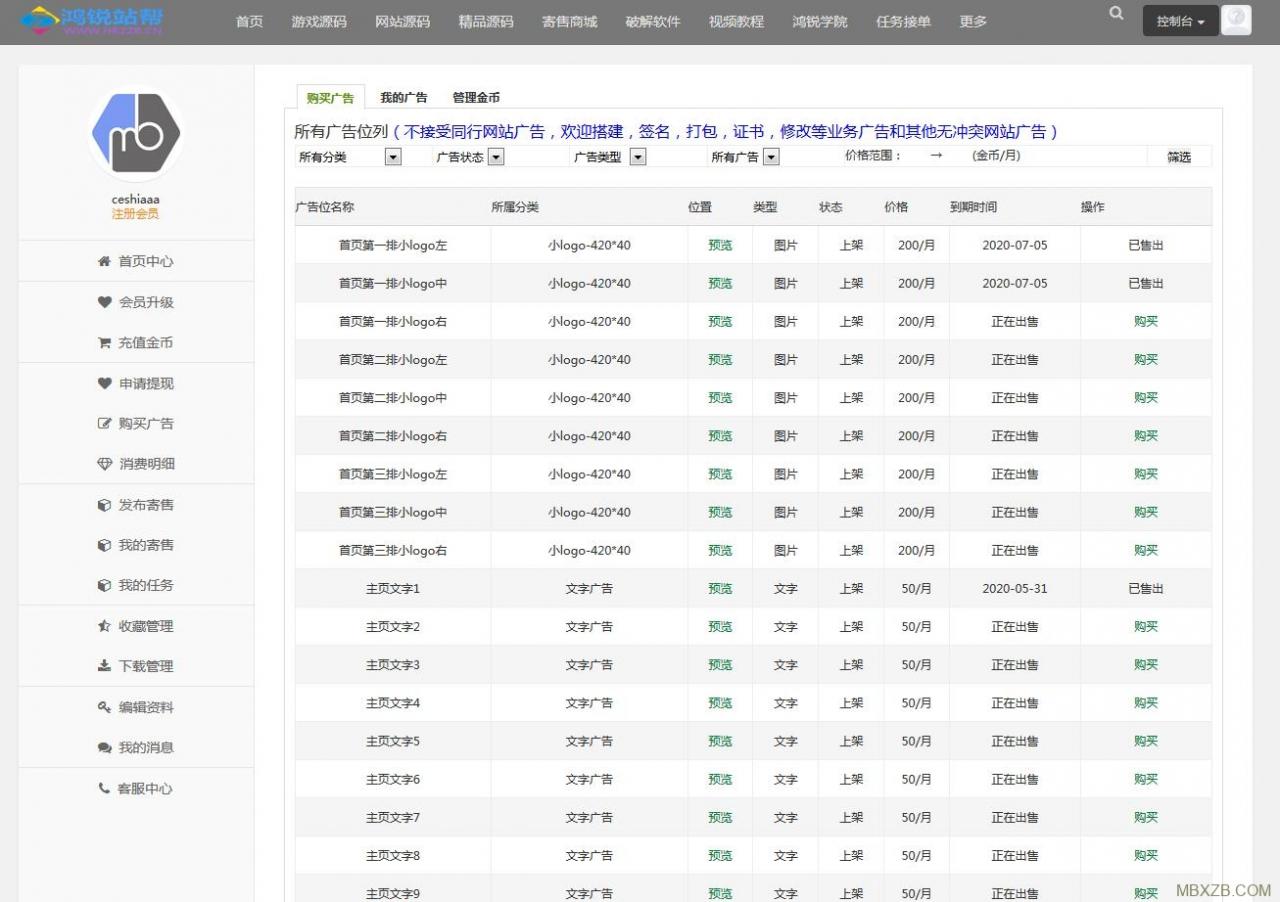1280x902 pixels.
Task: Click the cube icon beside 我的任务
Action: pos(104,585)
